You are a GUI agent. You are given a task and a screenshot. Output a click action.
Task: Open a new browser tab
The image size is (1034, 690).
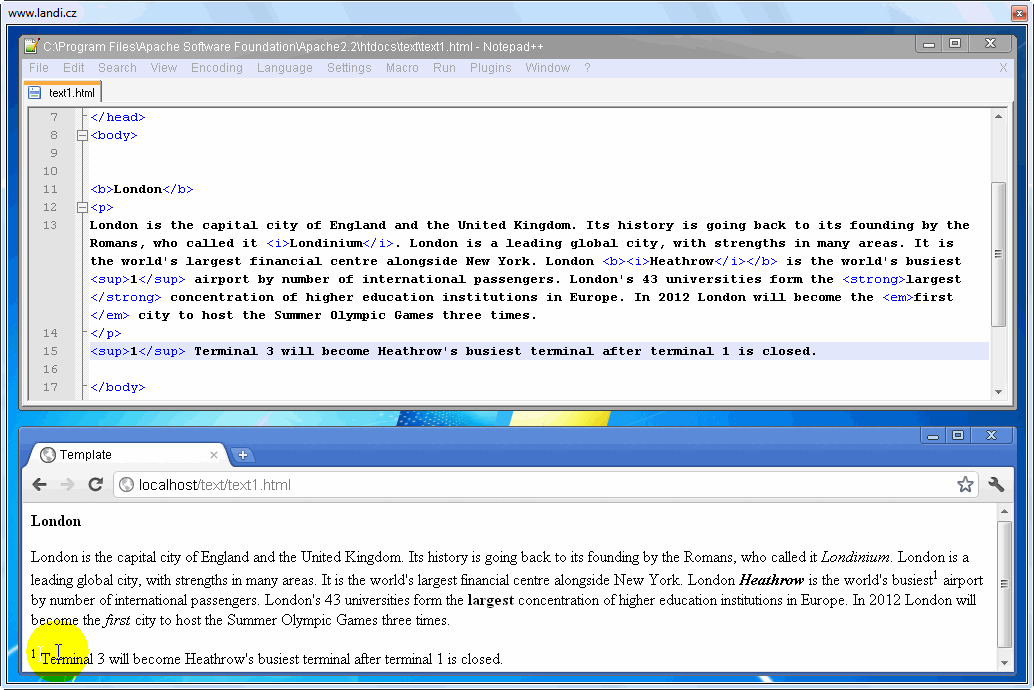pos(243,455)
